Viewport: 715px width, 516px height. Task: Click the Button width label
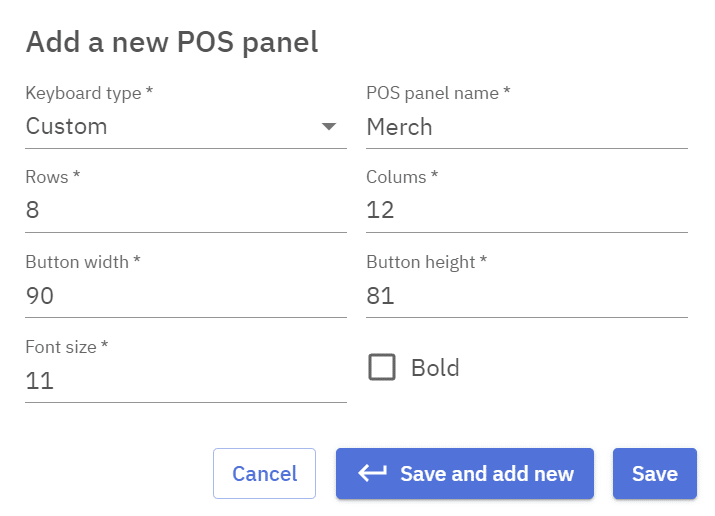click(x=83, y=262)
